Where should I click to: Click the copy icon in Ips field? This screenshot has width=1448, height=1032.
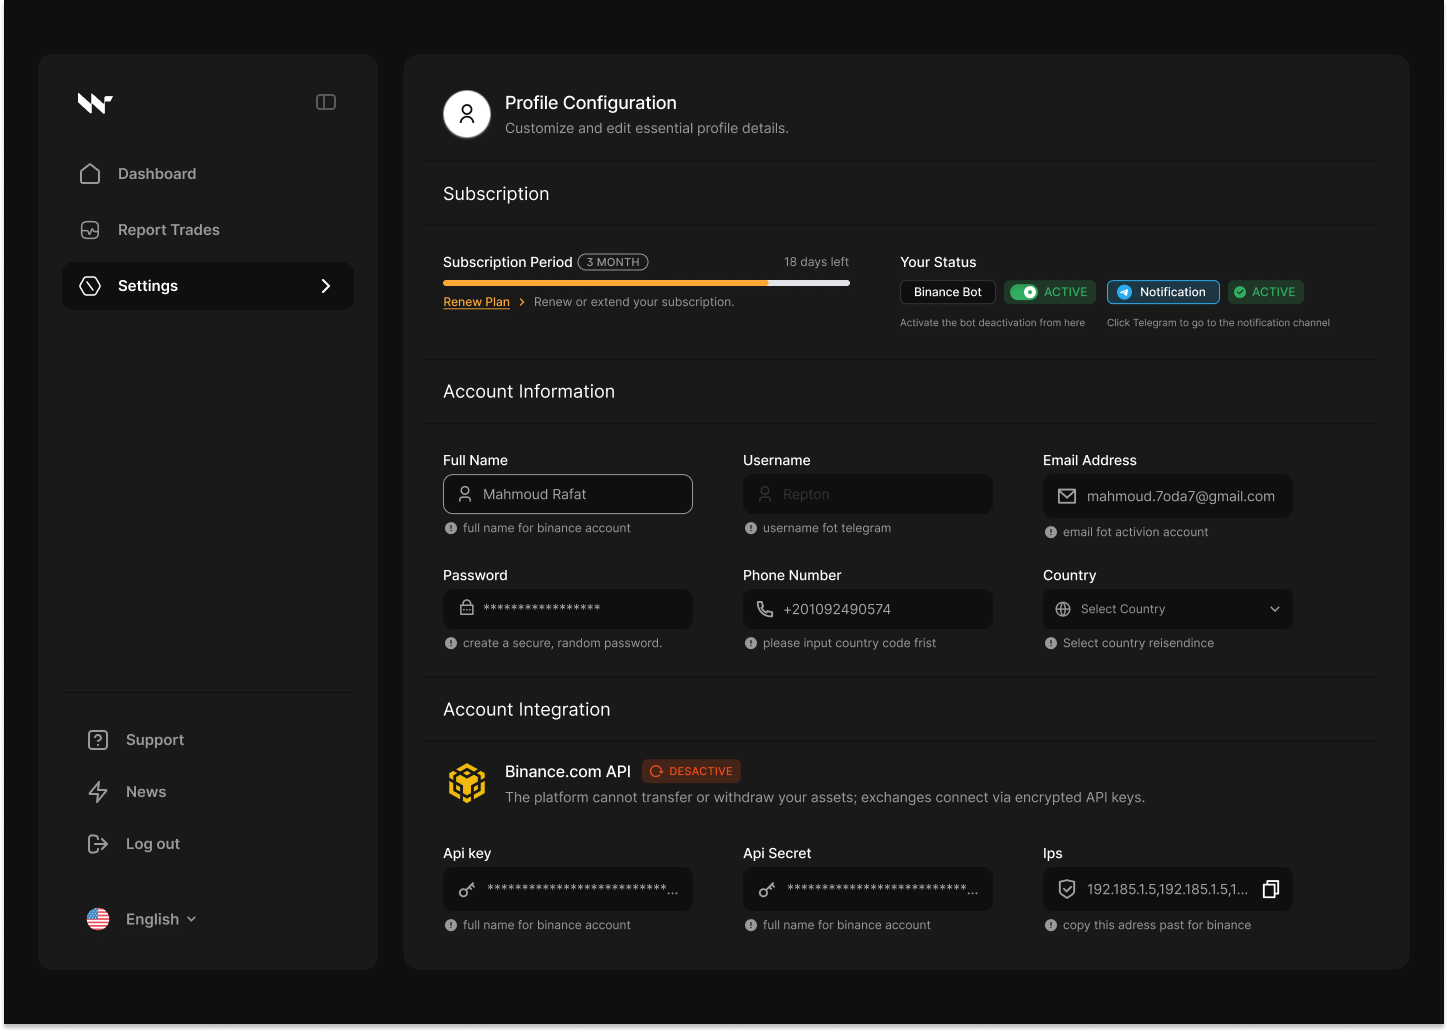(x=1270, y=889)
